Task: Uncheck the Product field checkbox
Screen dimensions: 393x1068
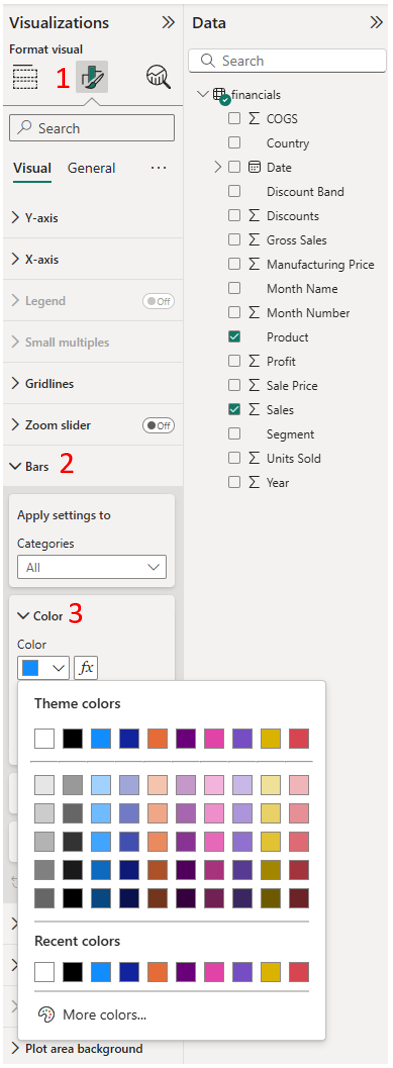Action: 234,337
